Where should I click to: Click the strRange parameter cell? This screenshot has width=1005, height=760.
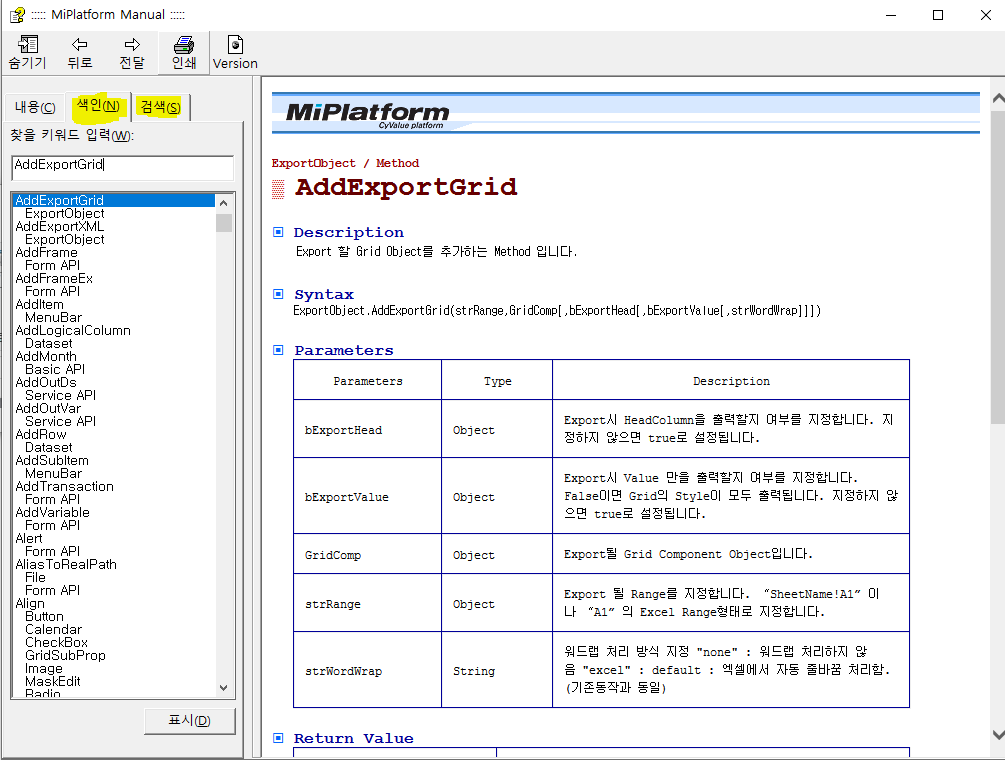367,603
